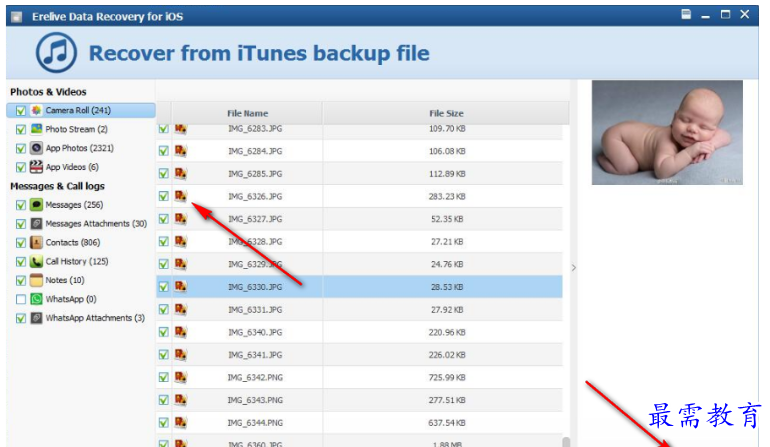This screenshot has height=447, width=770.
Task: Click the image icon of IMG_6340.JPG
Action: pyautogui.click(x=181, y=332)
